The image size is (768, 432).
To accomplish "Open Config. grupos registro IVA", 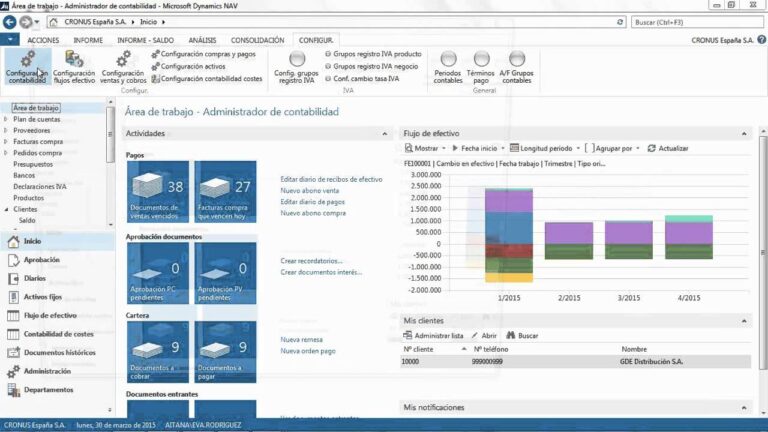I will pyautogui.click(x=296, y=67).
